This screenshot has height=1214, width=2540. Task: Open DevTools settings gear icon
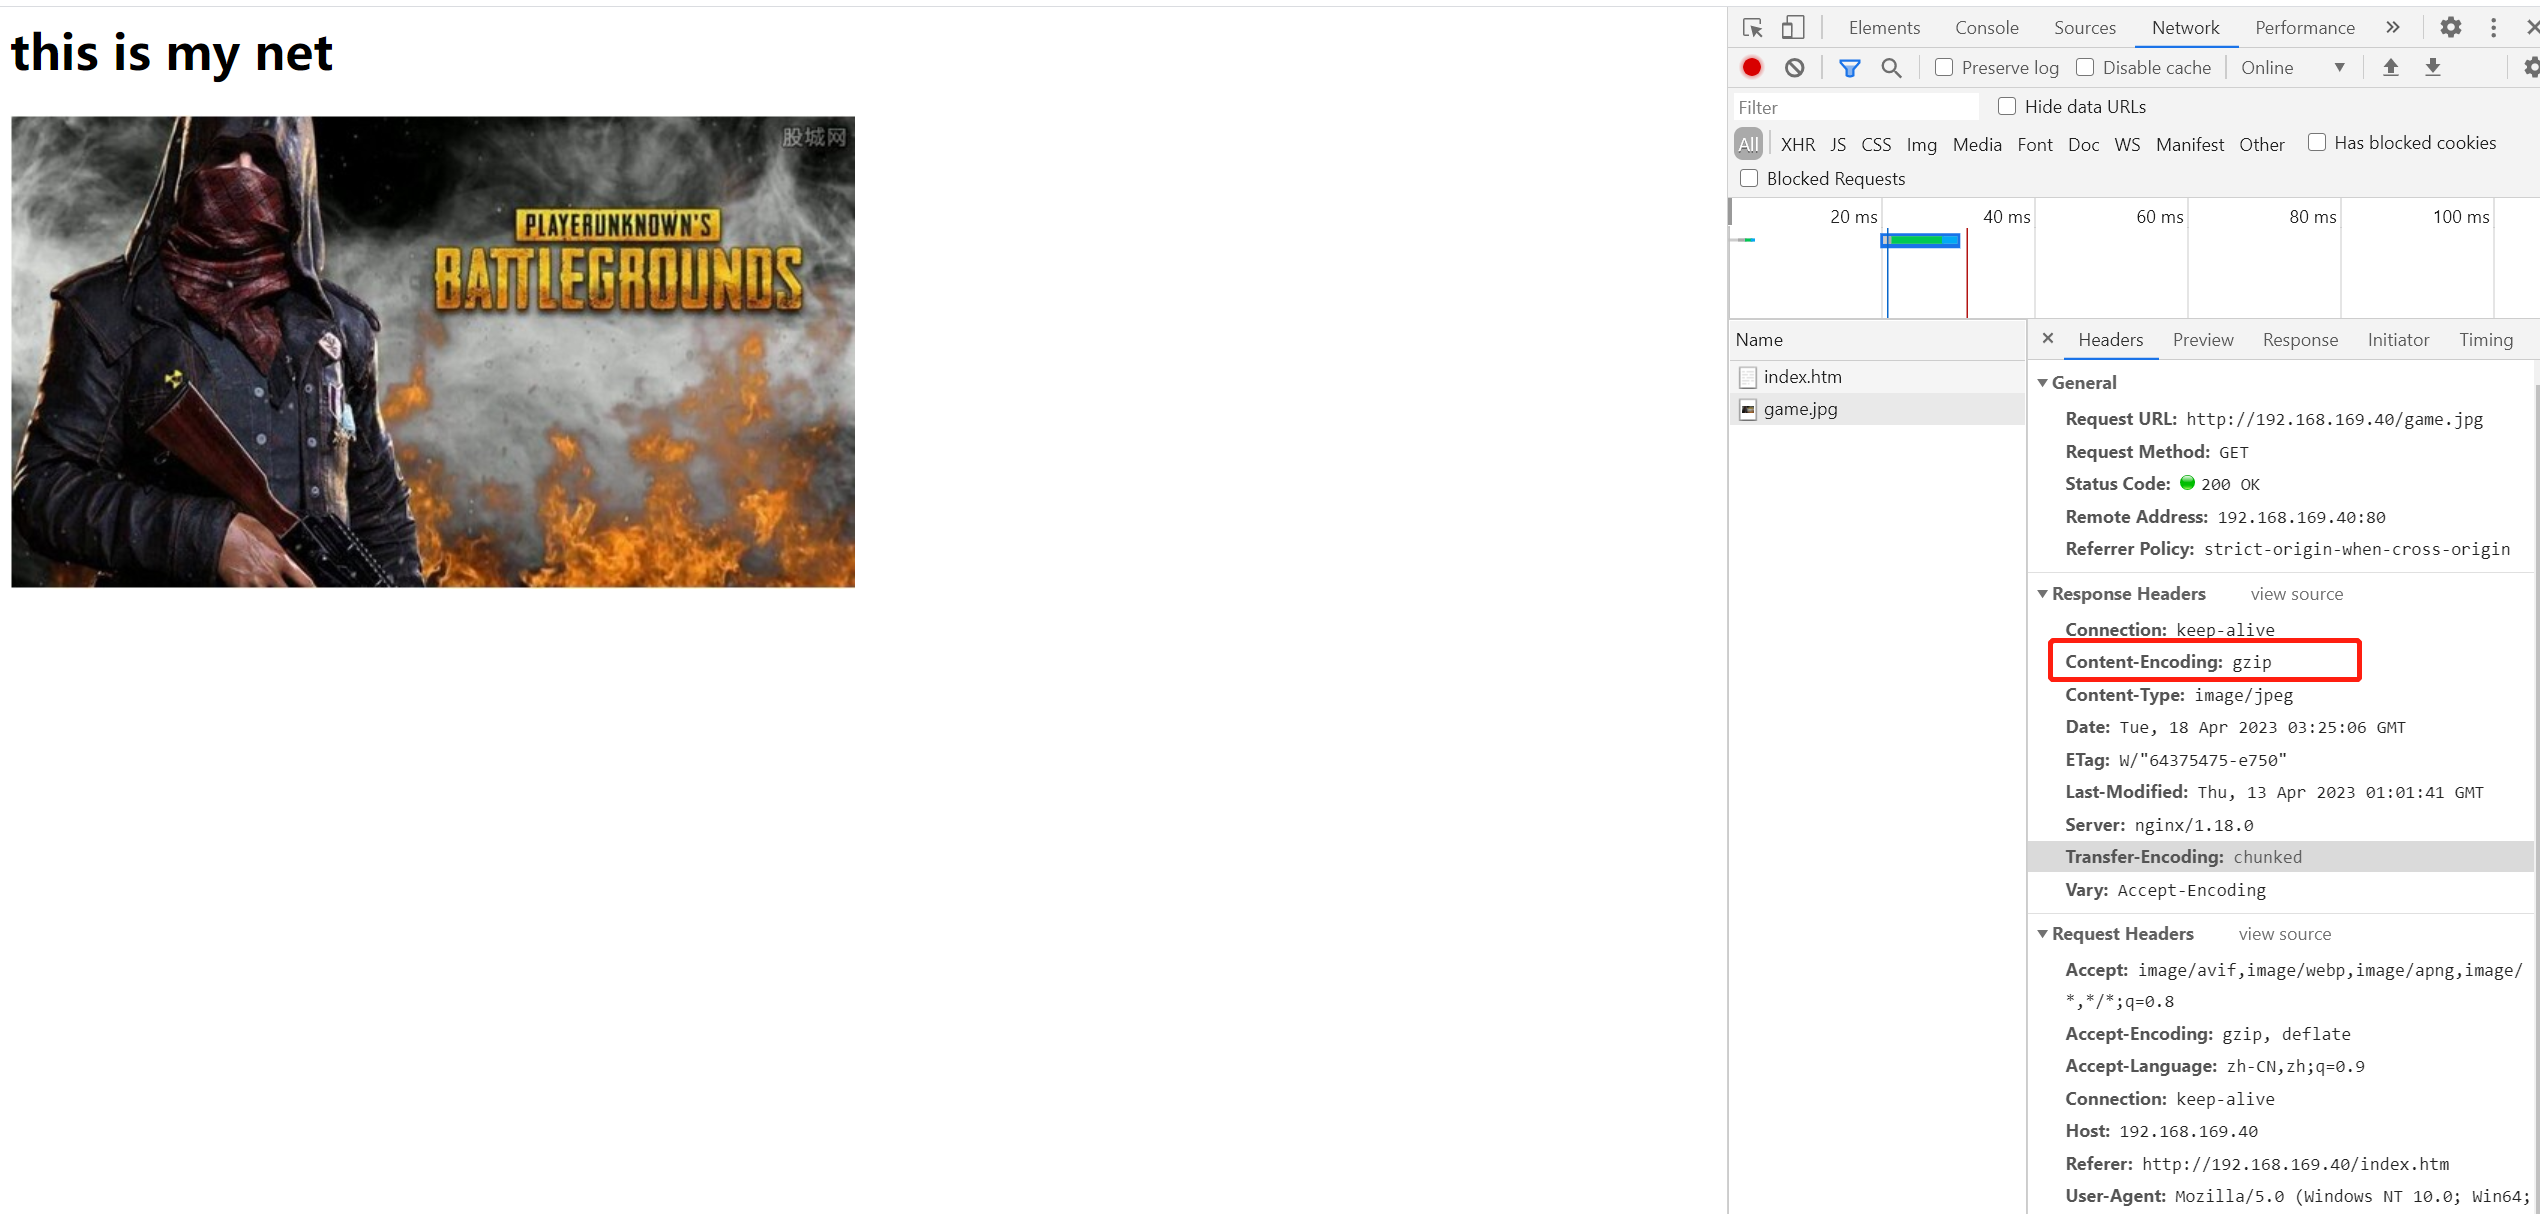[x=2450, y=27]
